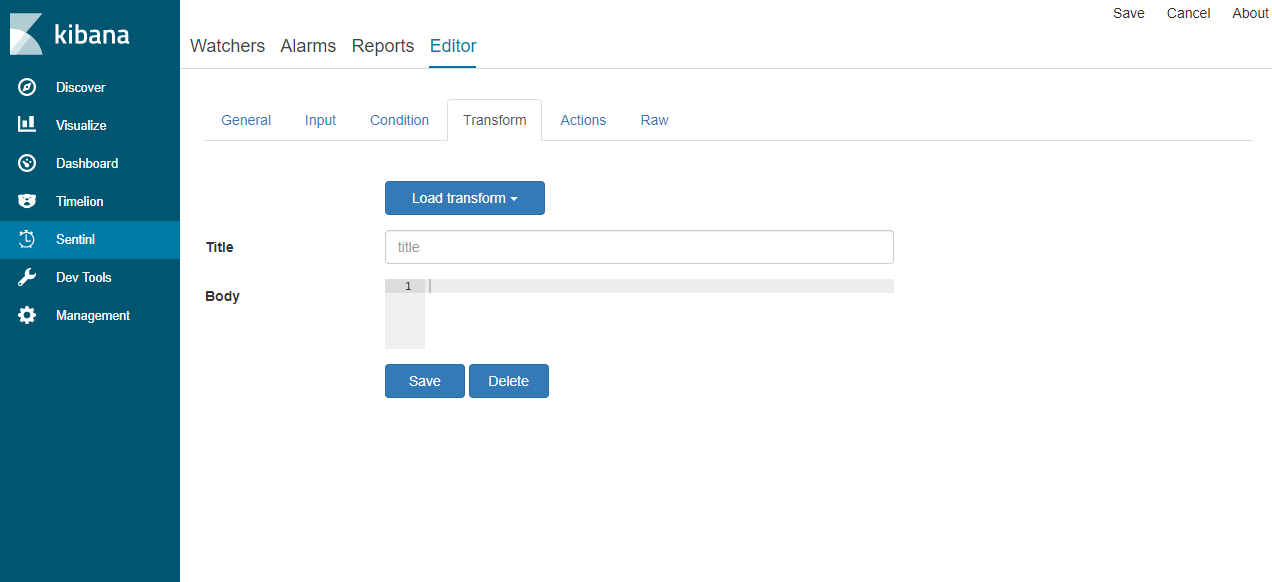Screen dimensions: 1272x582
Task: Click the Visualize label in sidebar
Action: tap(81, 125)
